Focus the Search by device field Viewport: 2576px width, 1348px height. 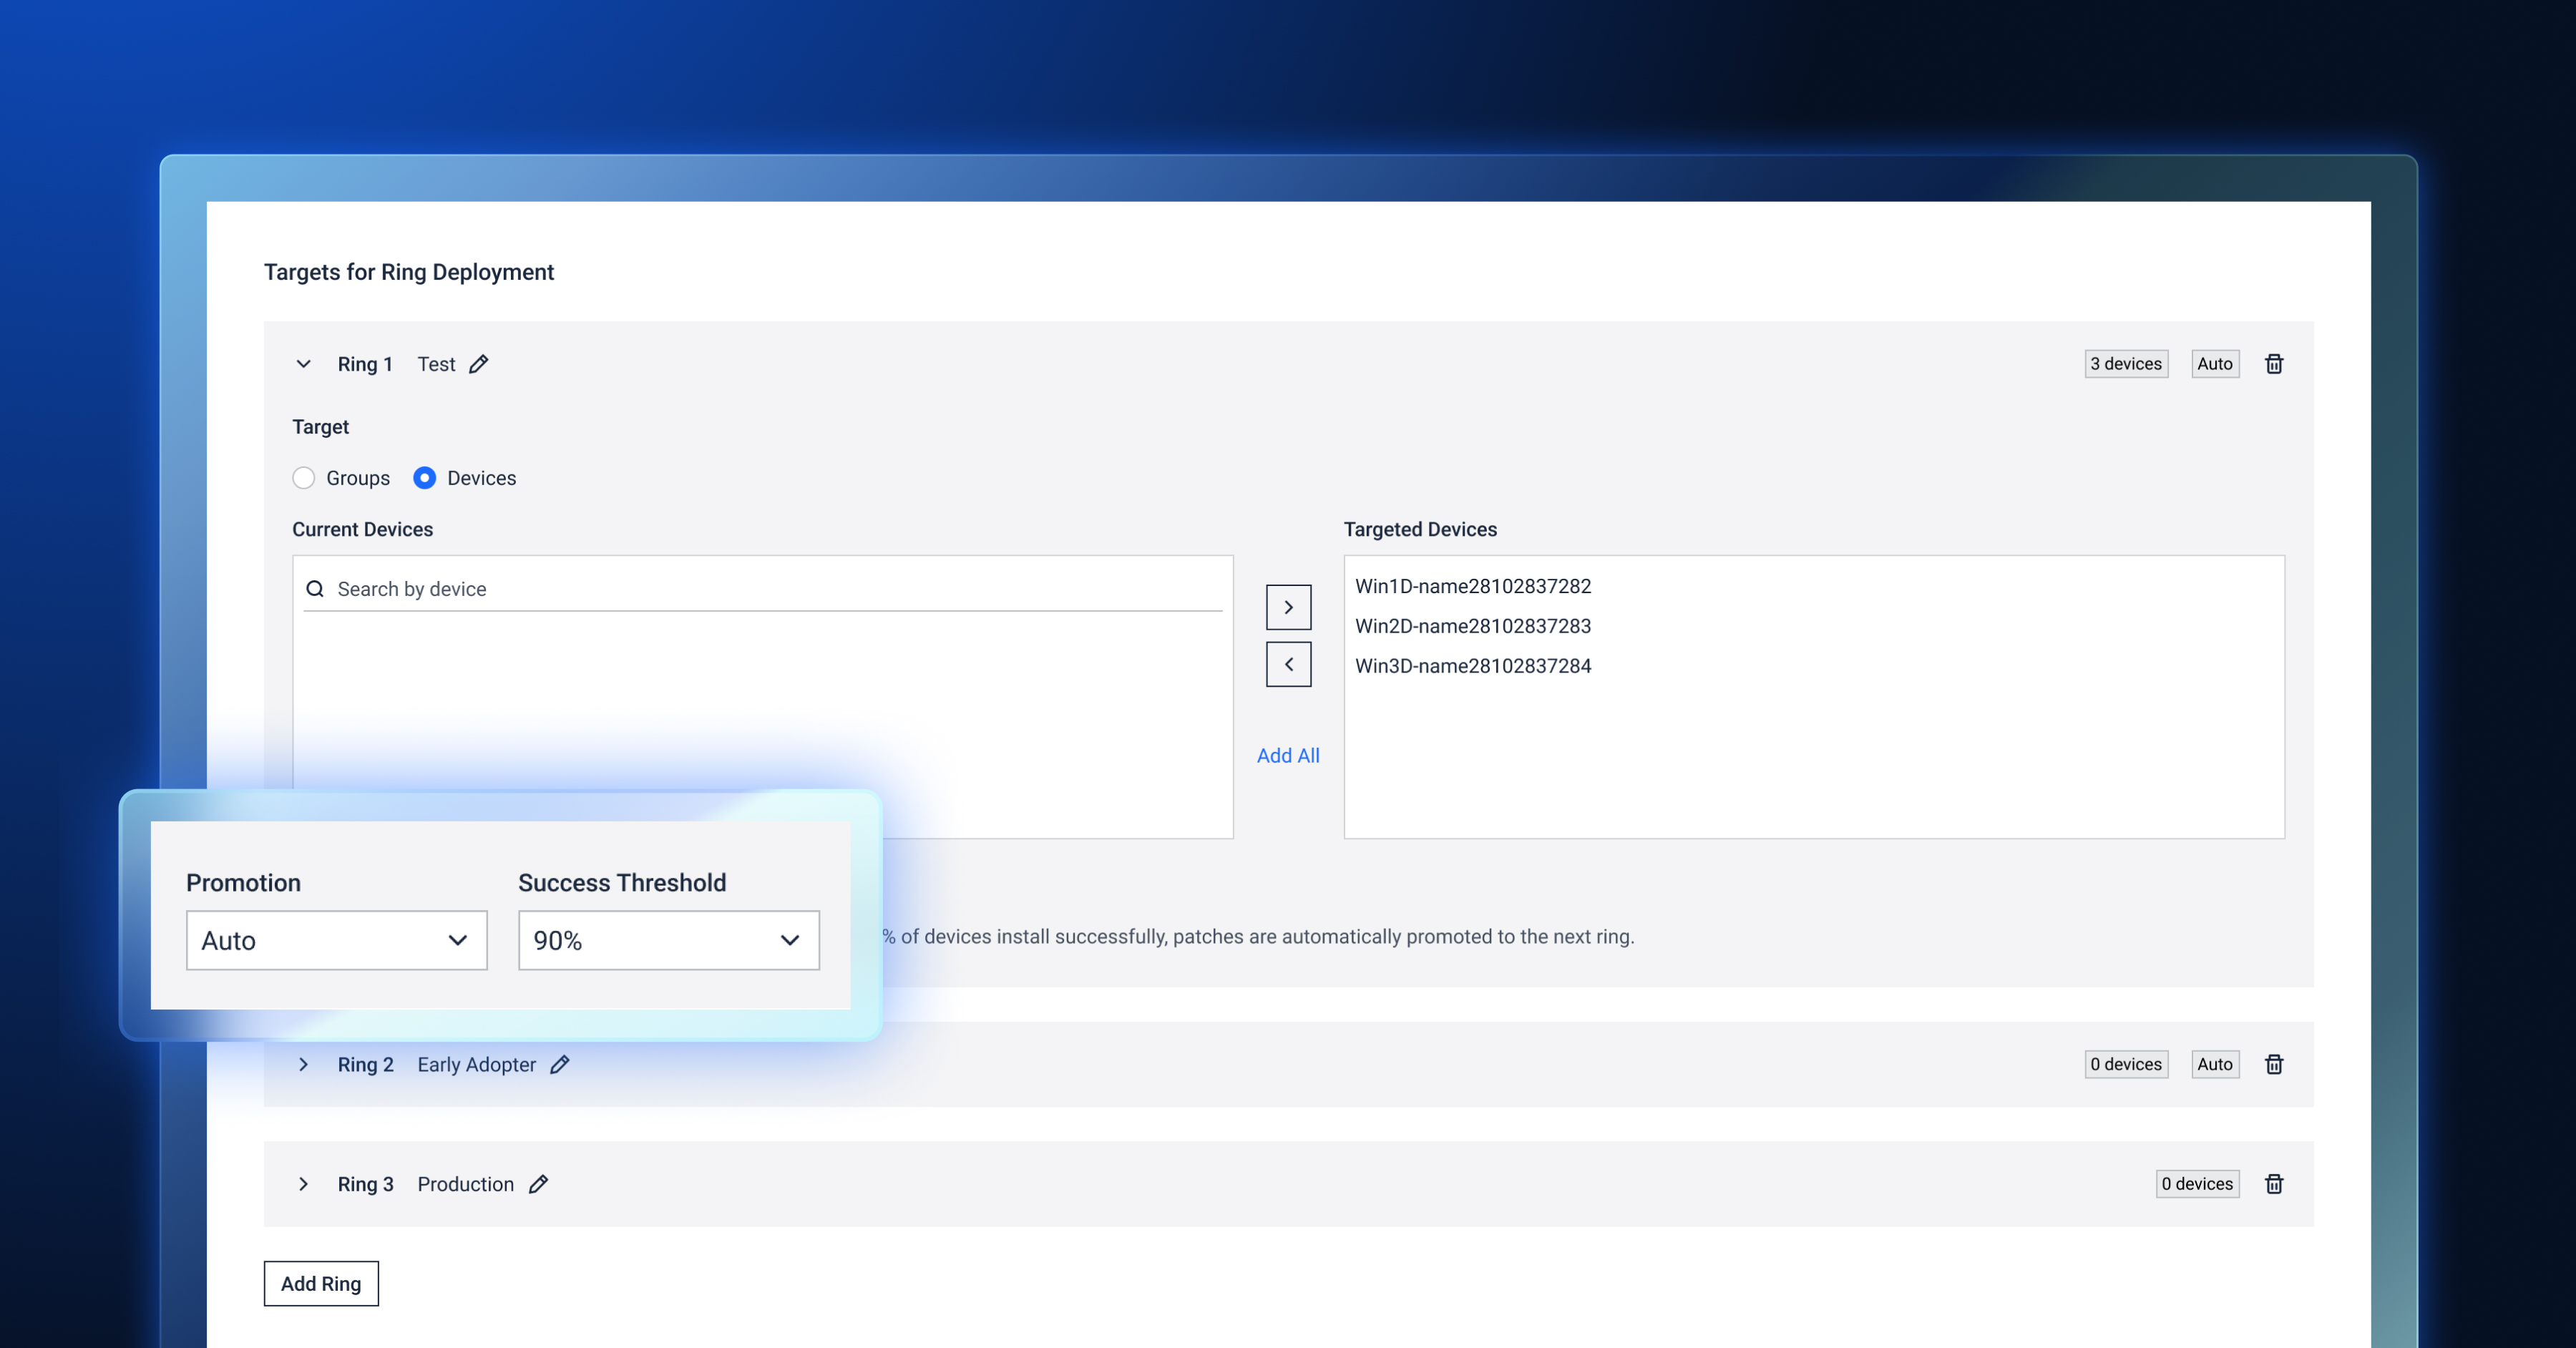[763, 589]
